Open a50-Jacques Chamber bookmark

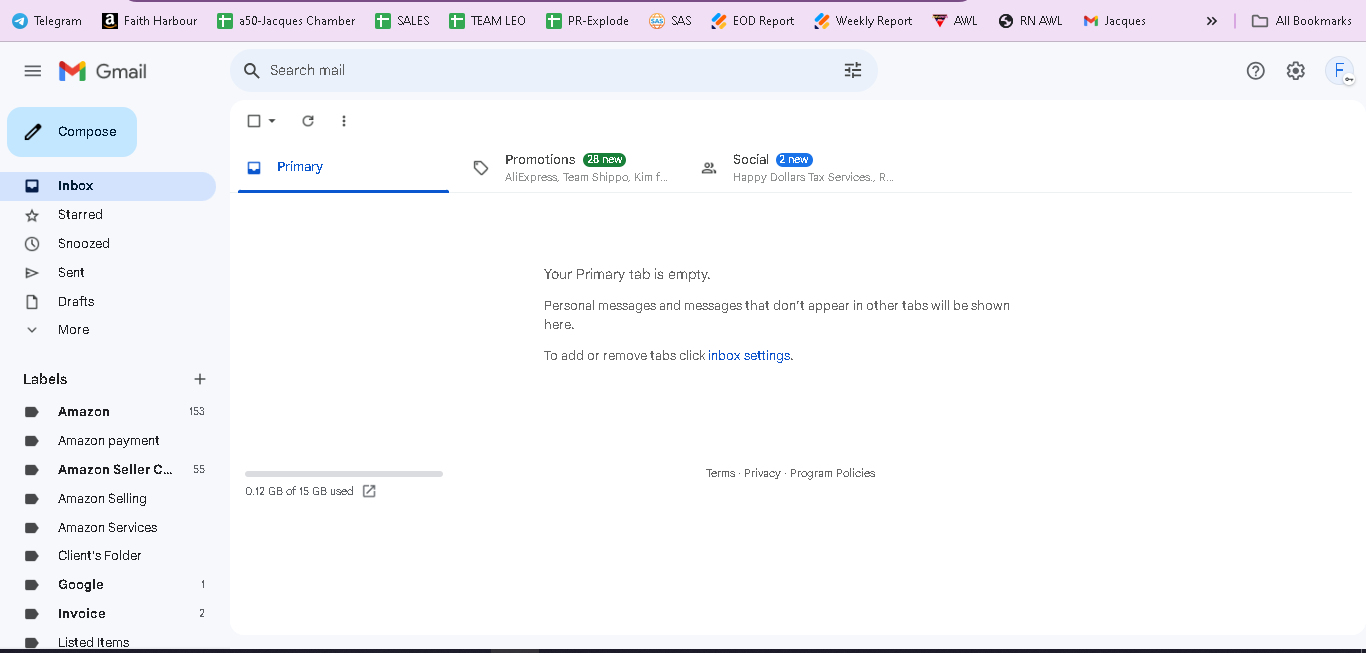pos(286,20)
